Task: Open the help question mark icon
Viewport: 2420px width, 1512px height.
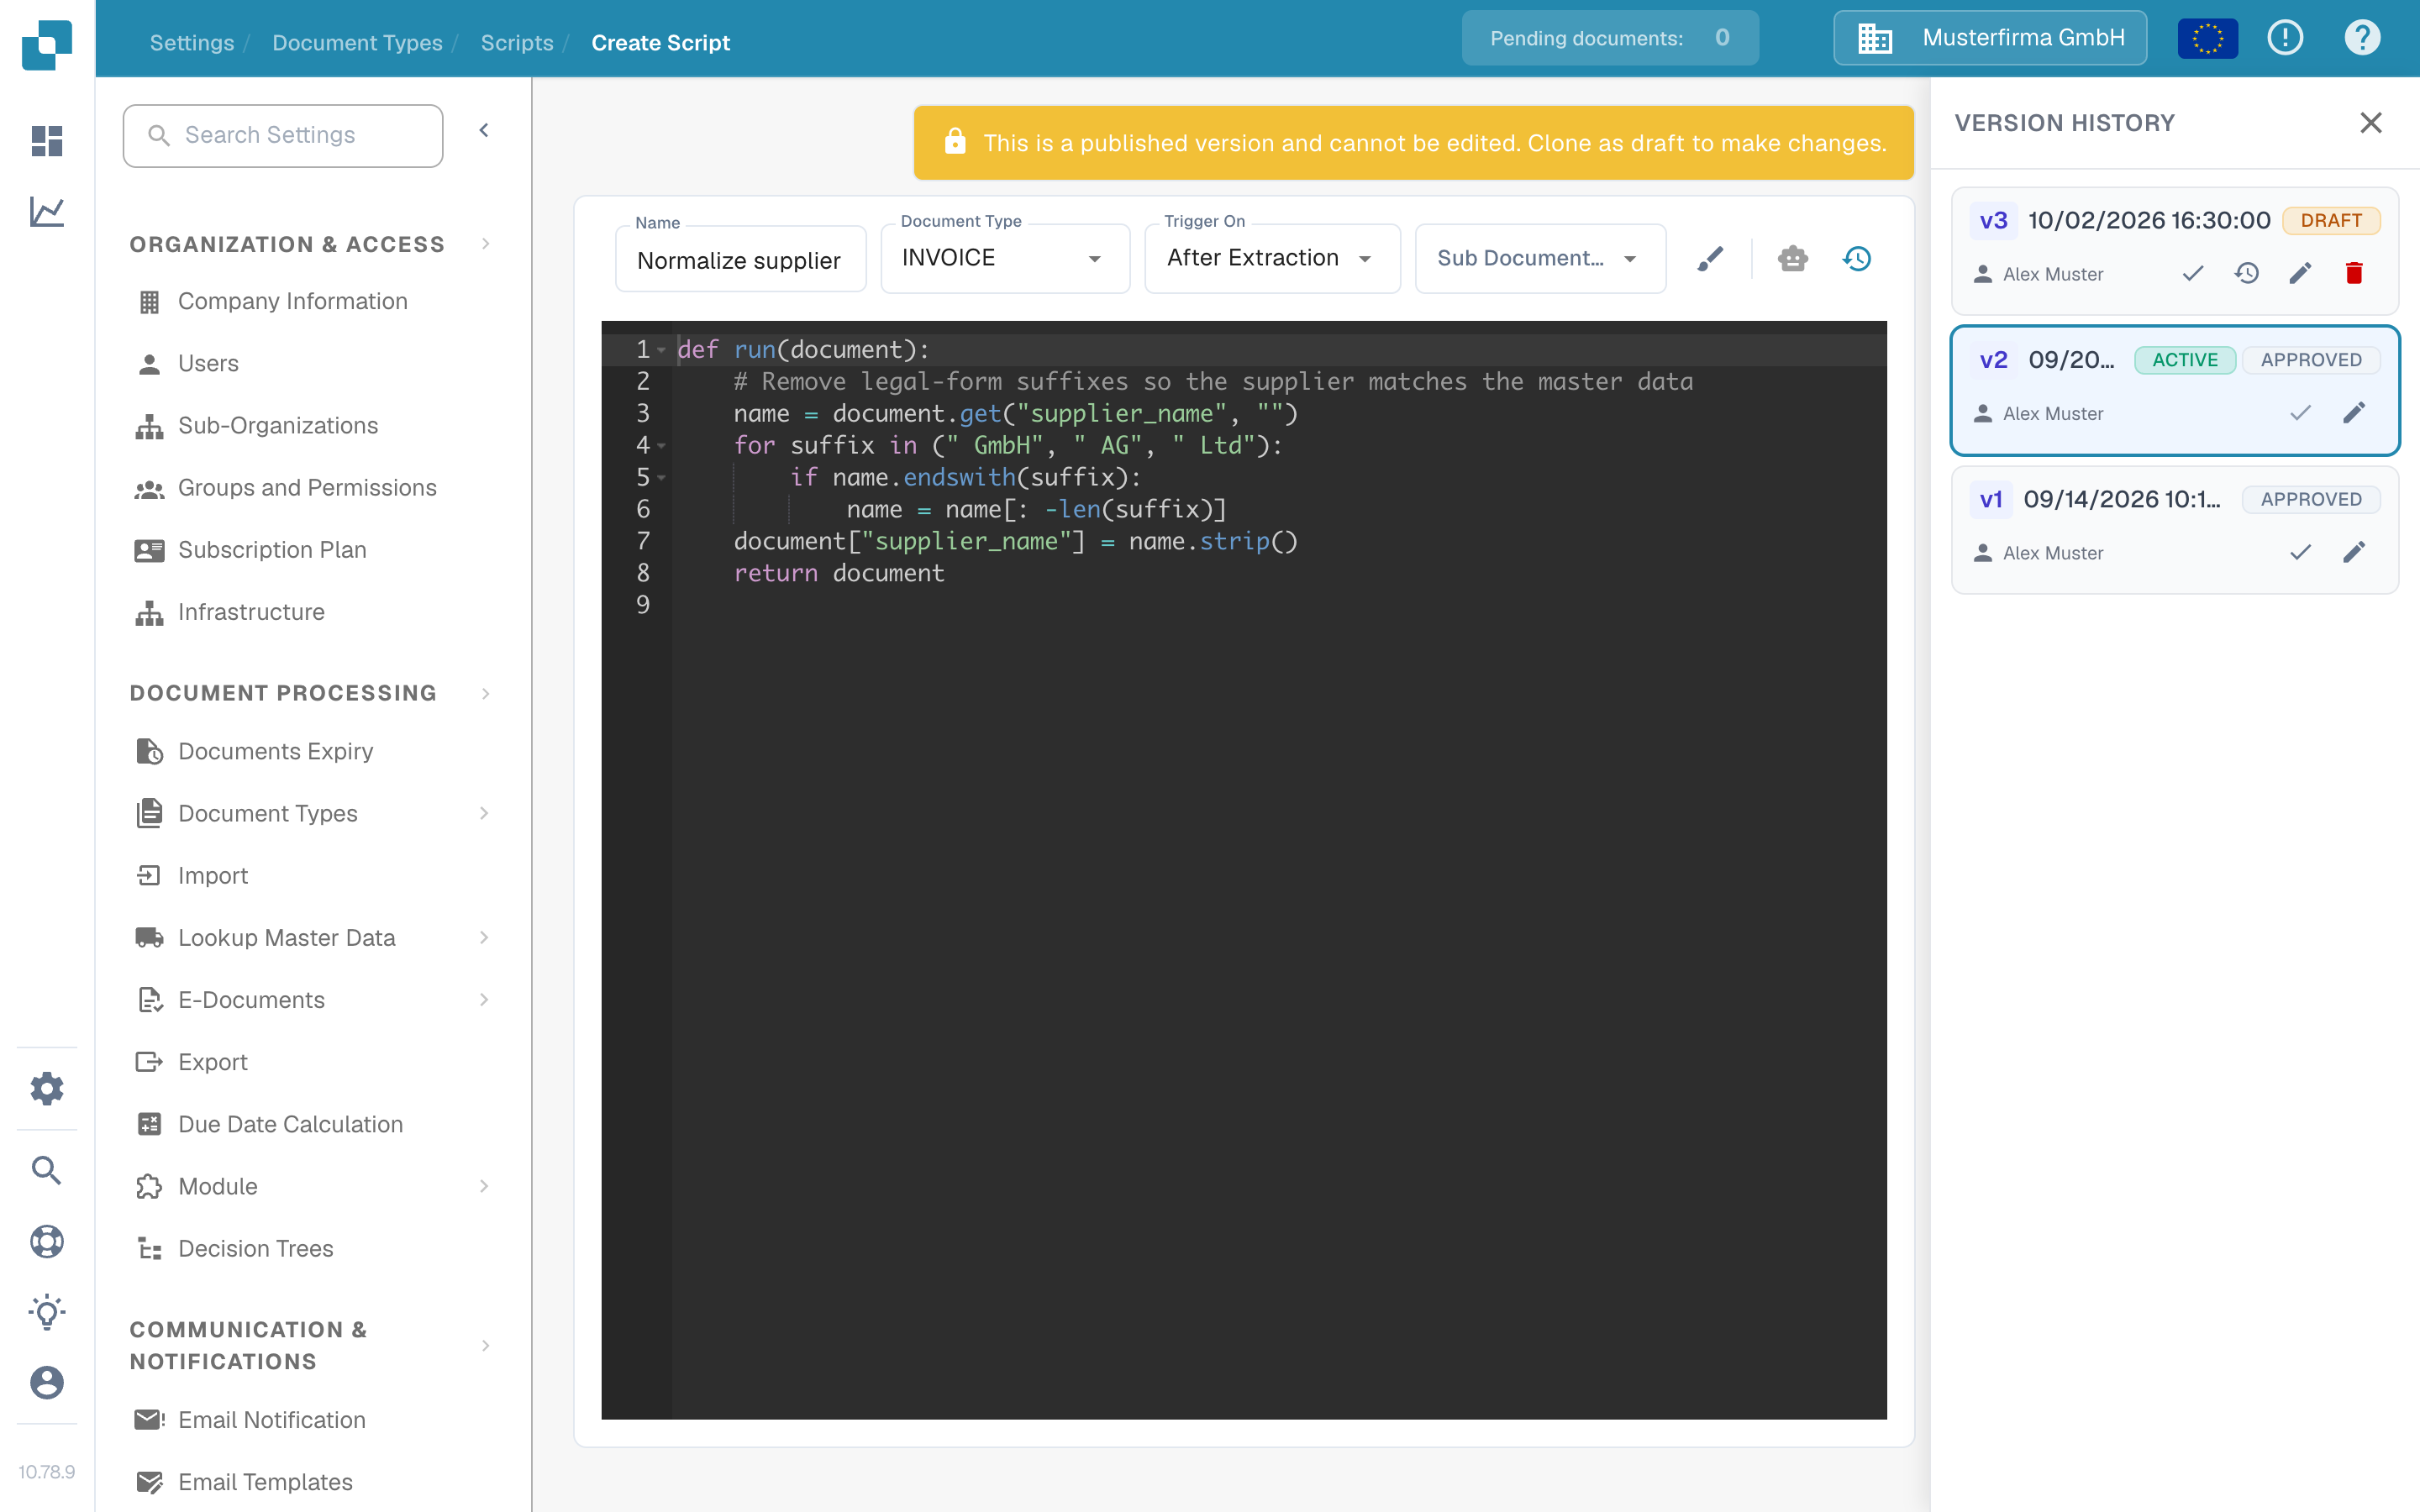Action: [2362, 38]
